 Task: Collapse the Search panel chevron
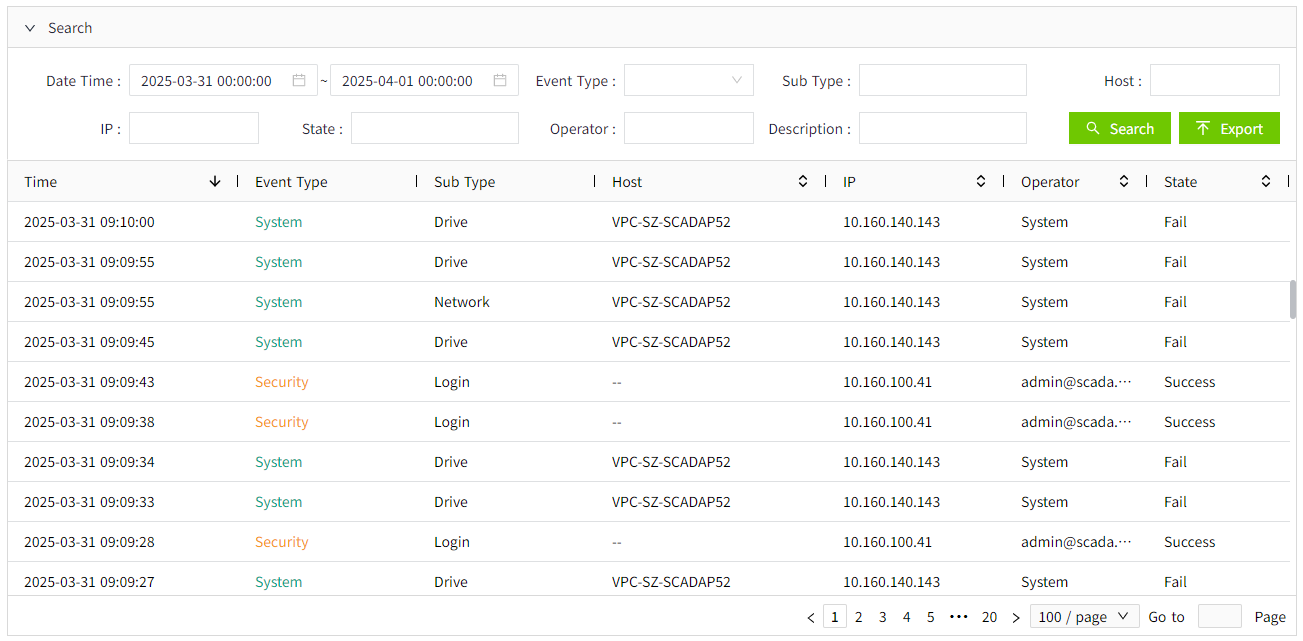pos(30,28)
